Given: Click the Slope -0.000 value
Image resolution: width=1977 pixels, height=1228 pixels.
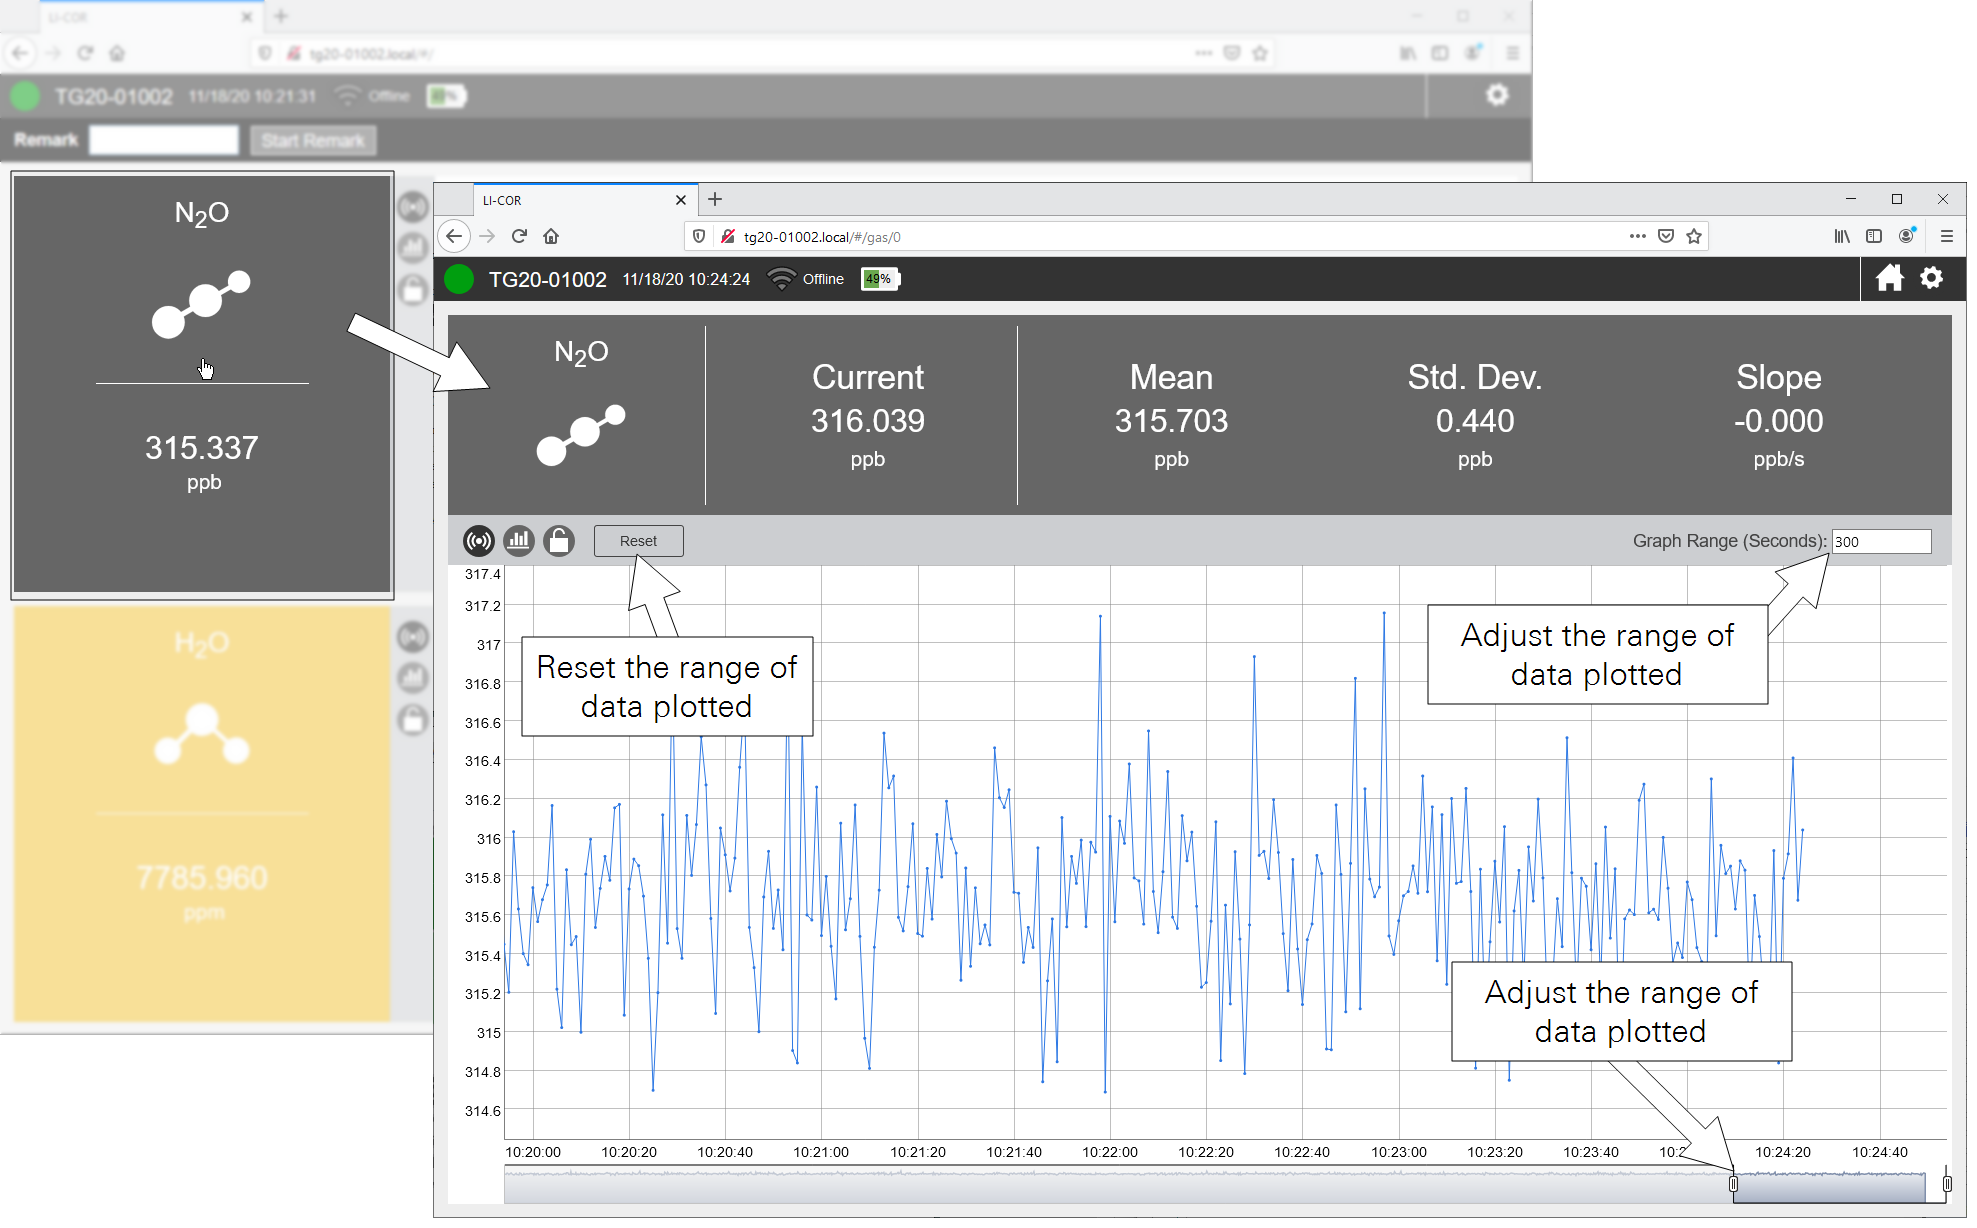Looking at the screenshot, I should pos(1779,421).
